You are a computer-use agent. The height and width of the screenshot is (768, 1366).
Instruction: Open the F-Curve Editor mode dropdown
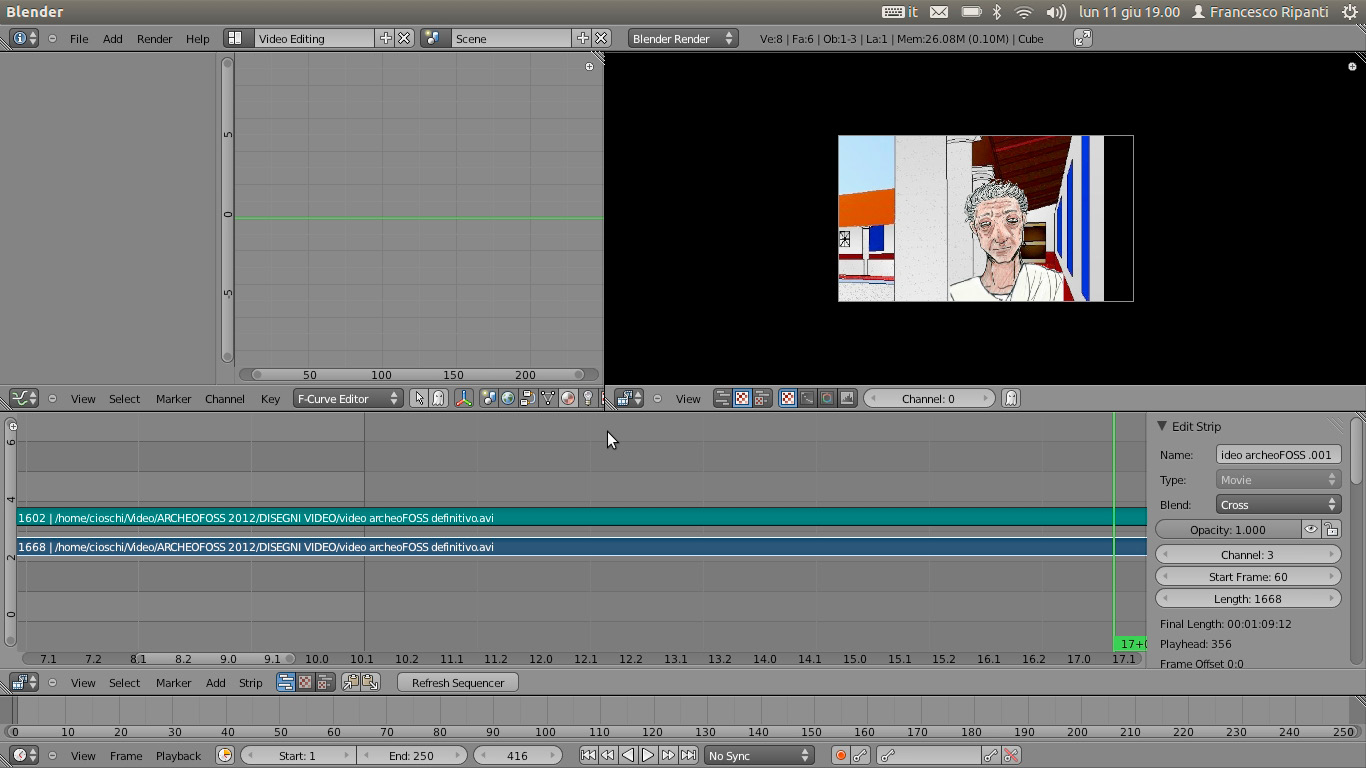point(348,398)
